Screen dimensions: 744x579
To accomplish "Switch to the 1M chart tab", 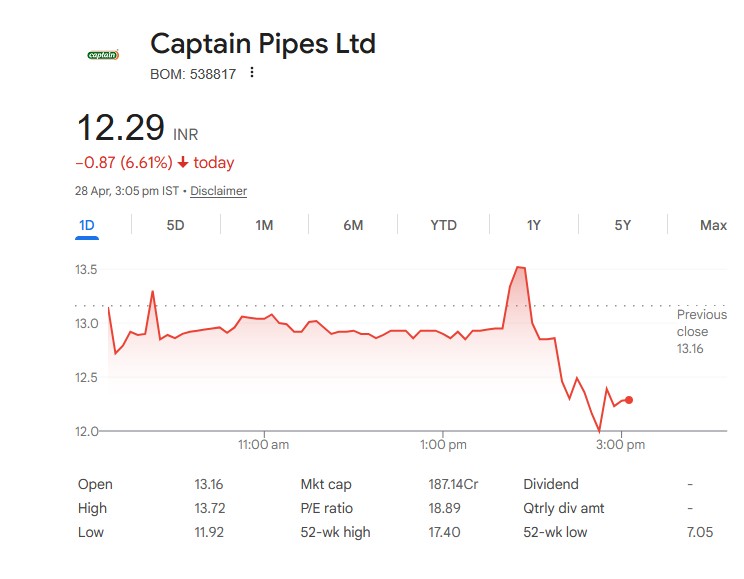I will 264,225.
